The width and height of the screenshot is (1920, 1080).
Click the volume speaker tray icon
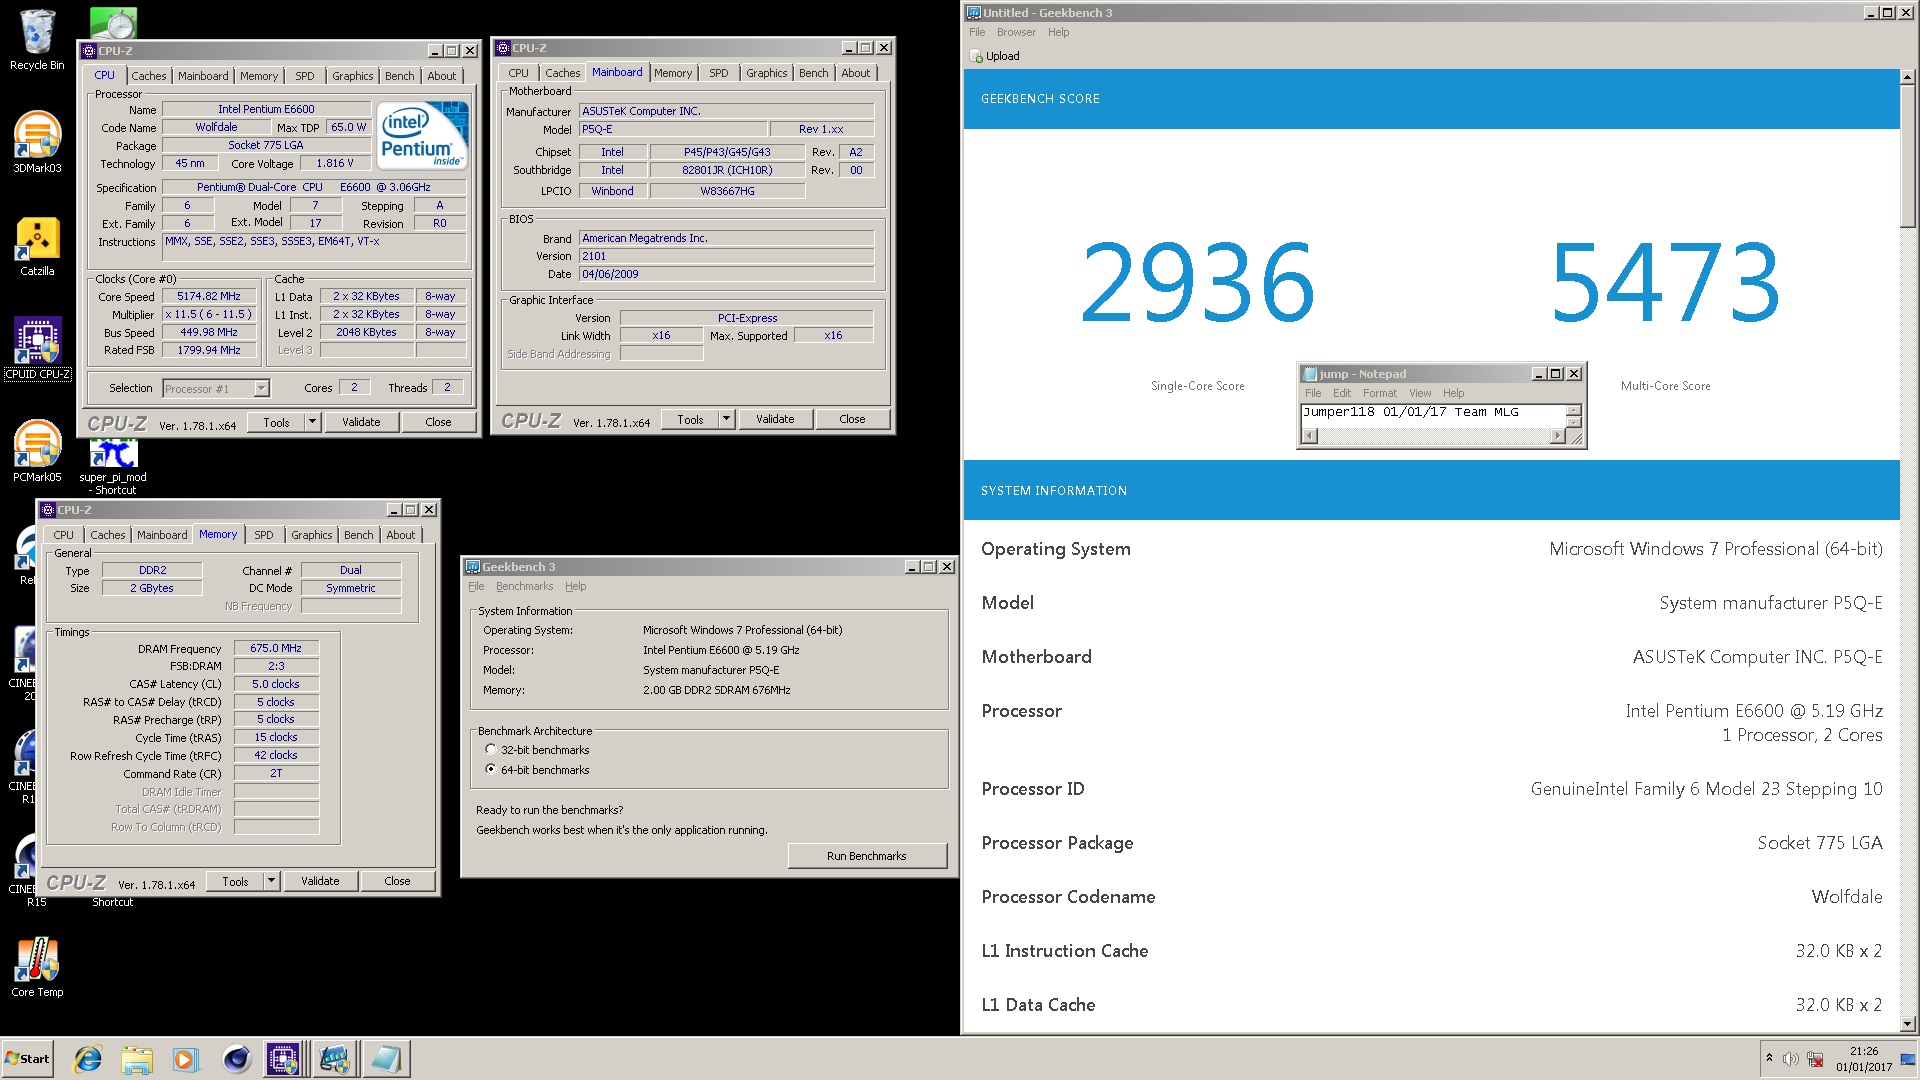click(x=1791, y=1059)
